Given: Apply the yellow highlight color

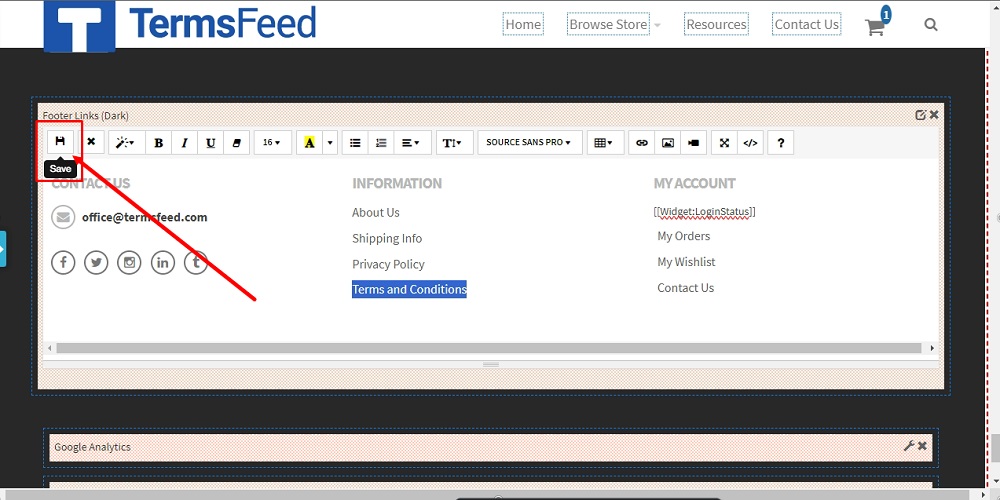Looking at the screenshot, I should click(x=309, y=142).
